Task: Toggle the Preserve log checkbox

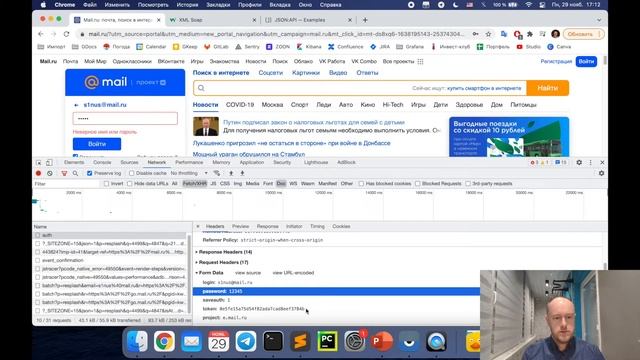Action: [89, 173]
